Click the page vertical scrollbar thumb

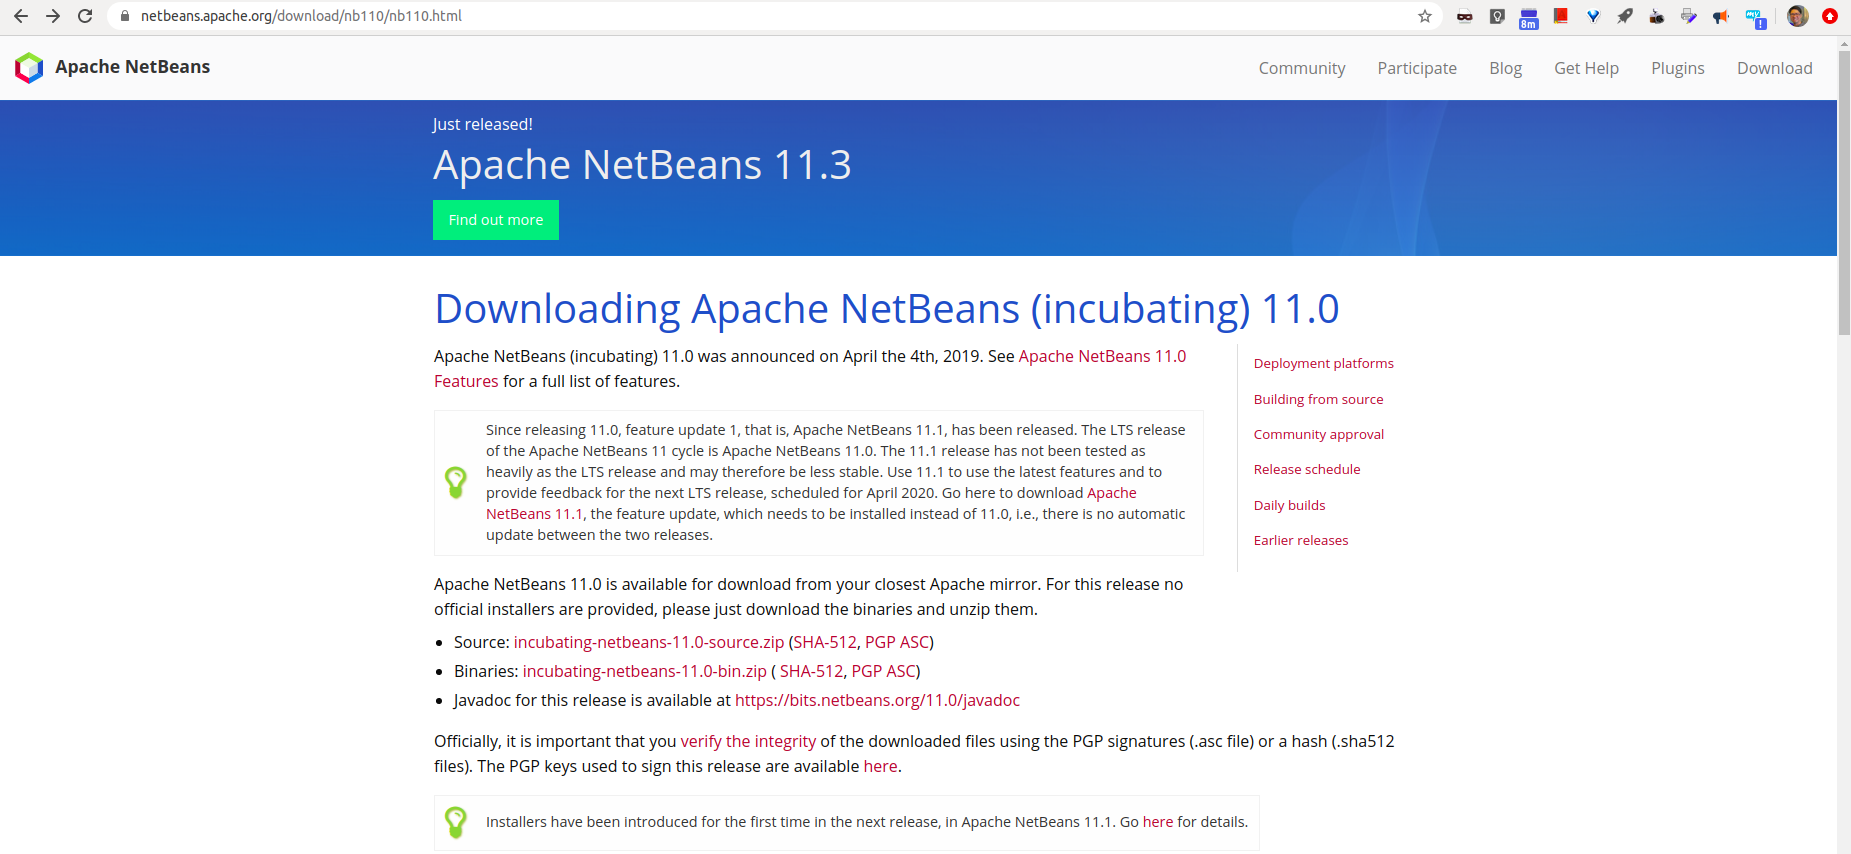[x=1844, y=193]
